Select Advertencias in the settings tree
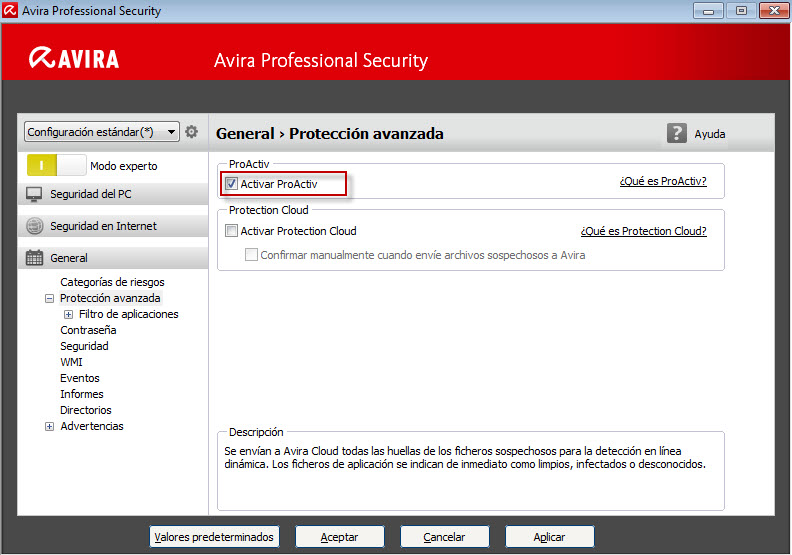Screen dimensions: 792x555 (x=92, y=426)
